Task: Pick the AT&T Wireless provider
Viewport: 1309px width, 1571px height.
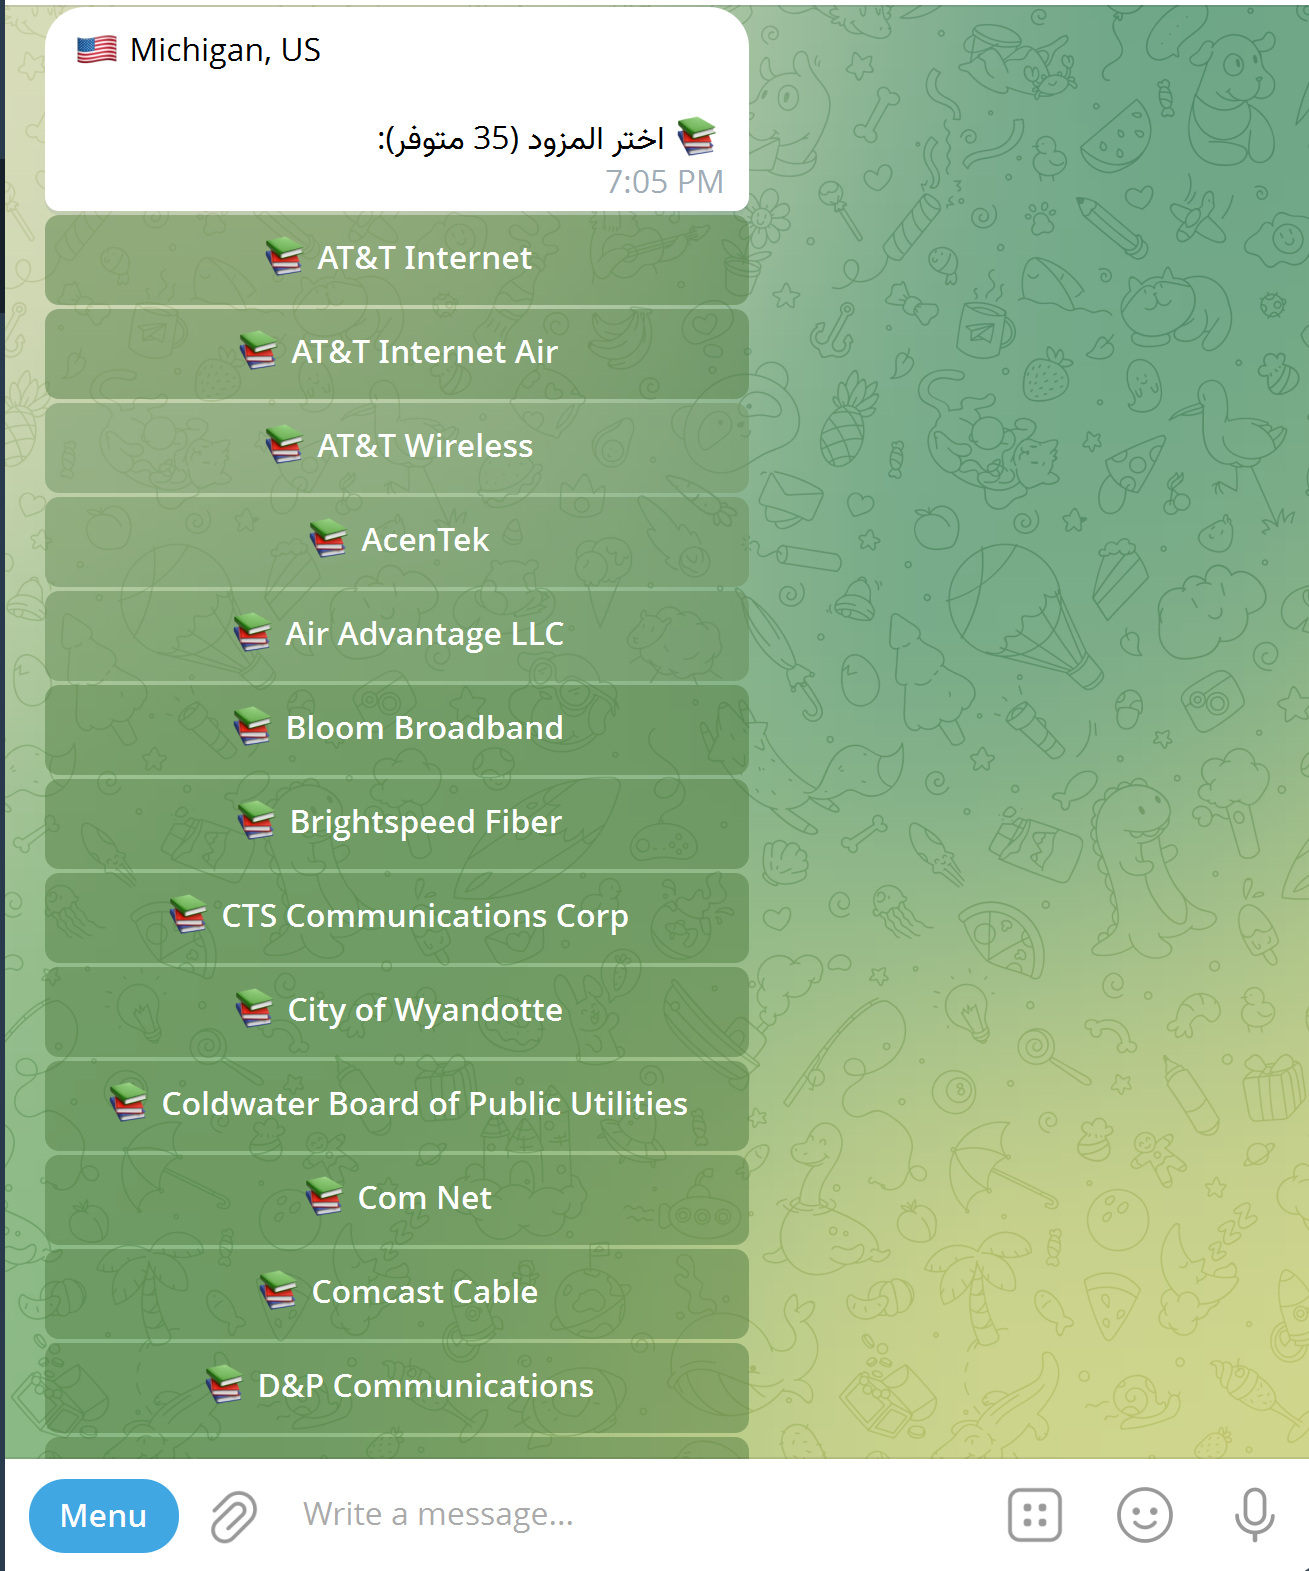Action: 397,447
